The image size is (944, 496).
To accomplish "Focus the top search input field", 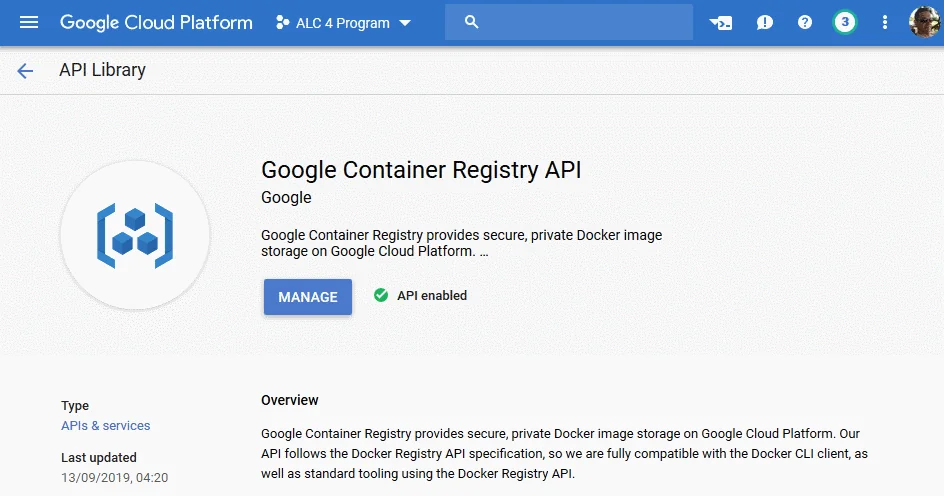I will pos(569,22).
